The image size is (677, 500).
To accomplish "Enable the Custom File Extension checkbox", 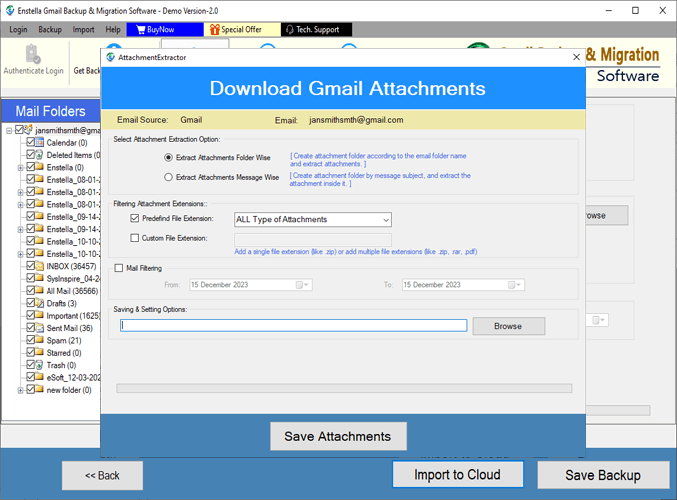I will pyautogui.click(x=135, y=238).
